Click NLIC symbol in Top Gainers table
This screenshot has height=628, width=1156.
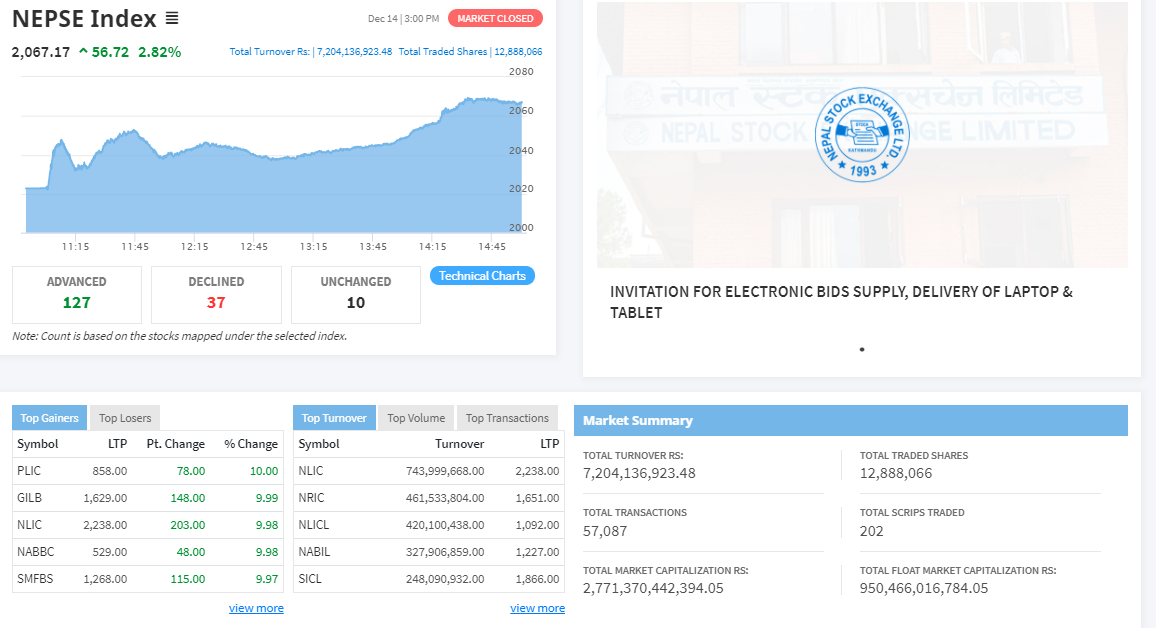coord(29,525)
